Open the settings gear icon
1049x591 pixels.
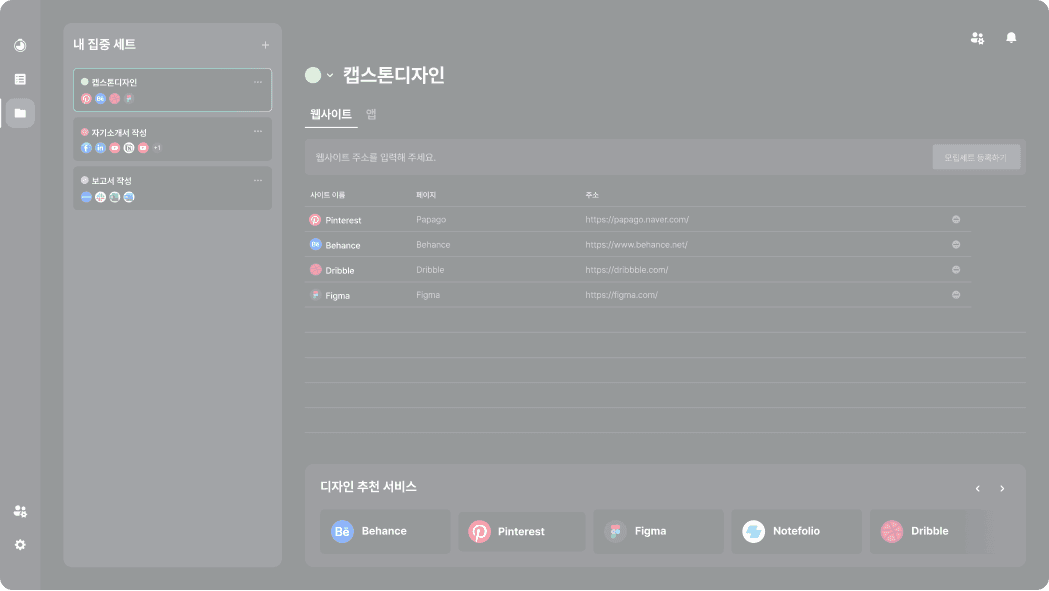point(20,545)
